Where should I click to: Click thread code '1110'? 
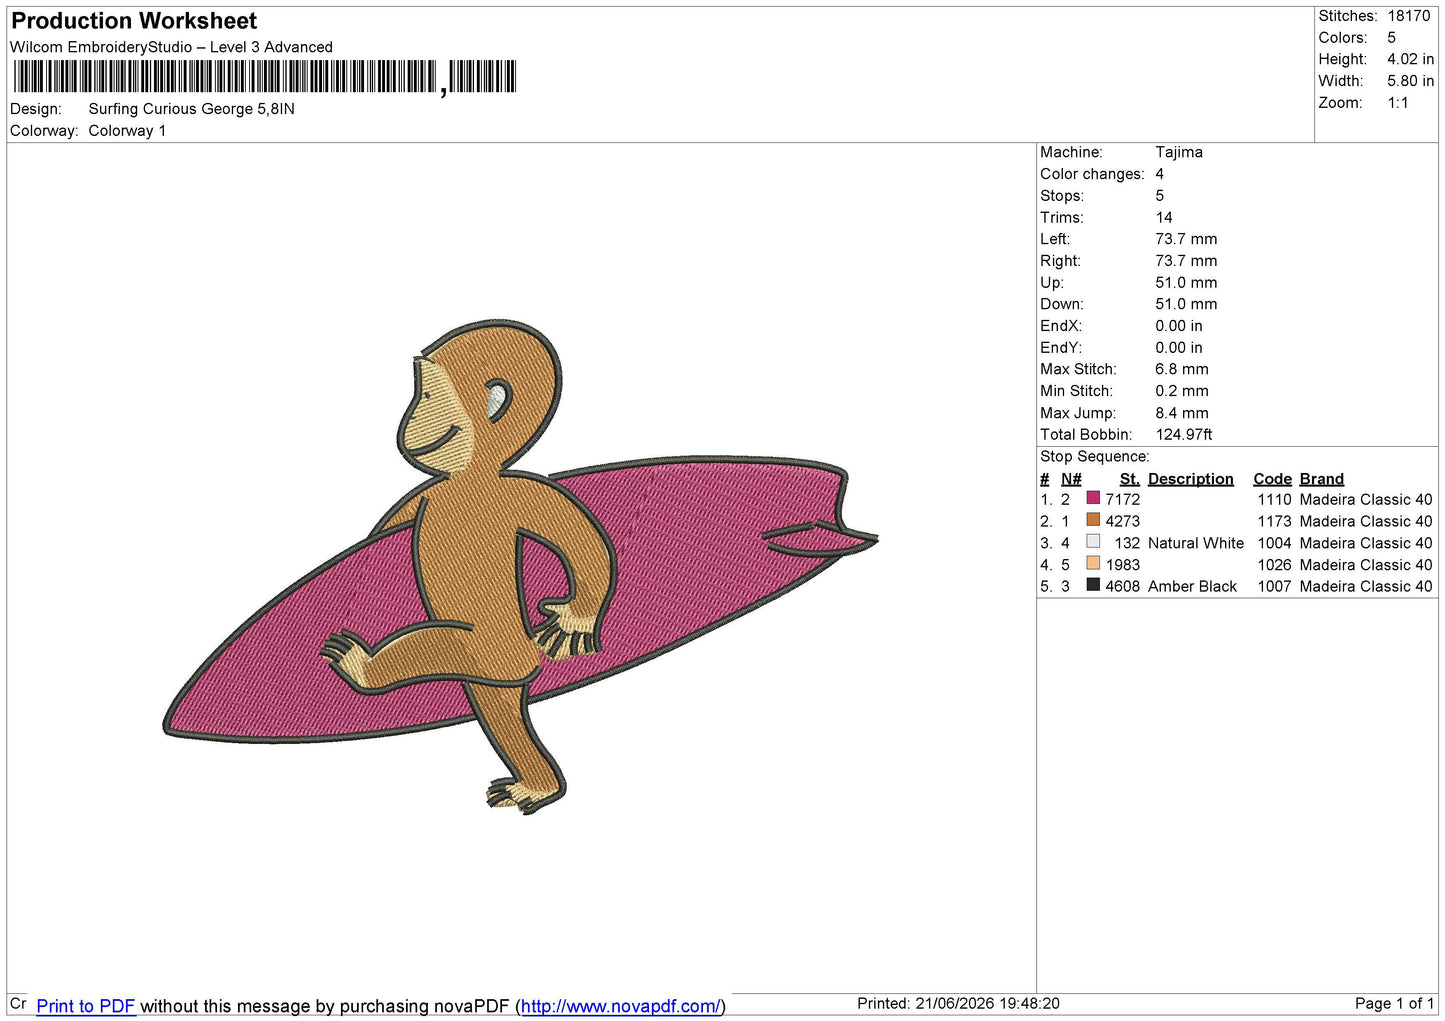[x=1274, y=499]
